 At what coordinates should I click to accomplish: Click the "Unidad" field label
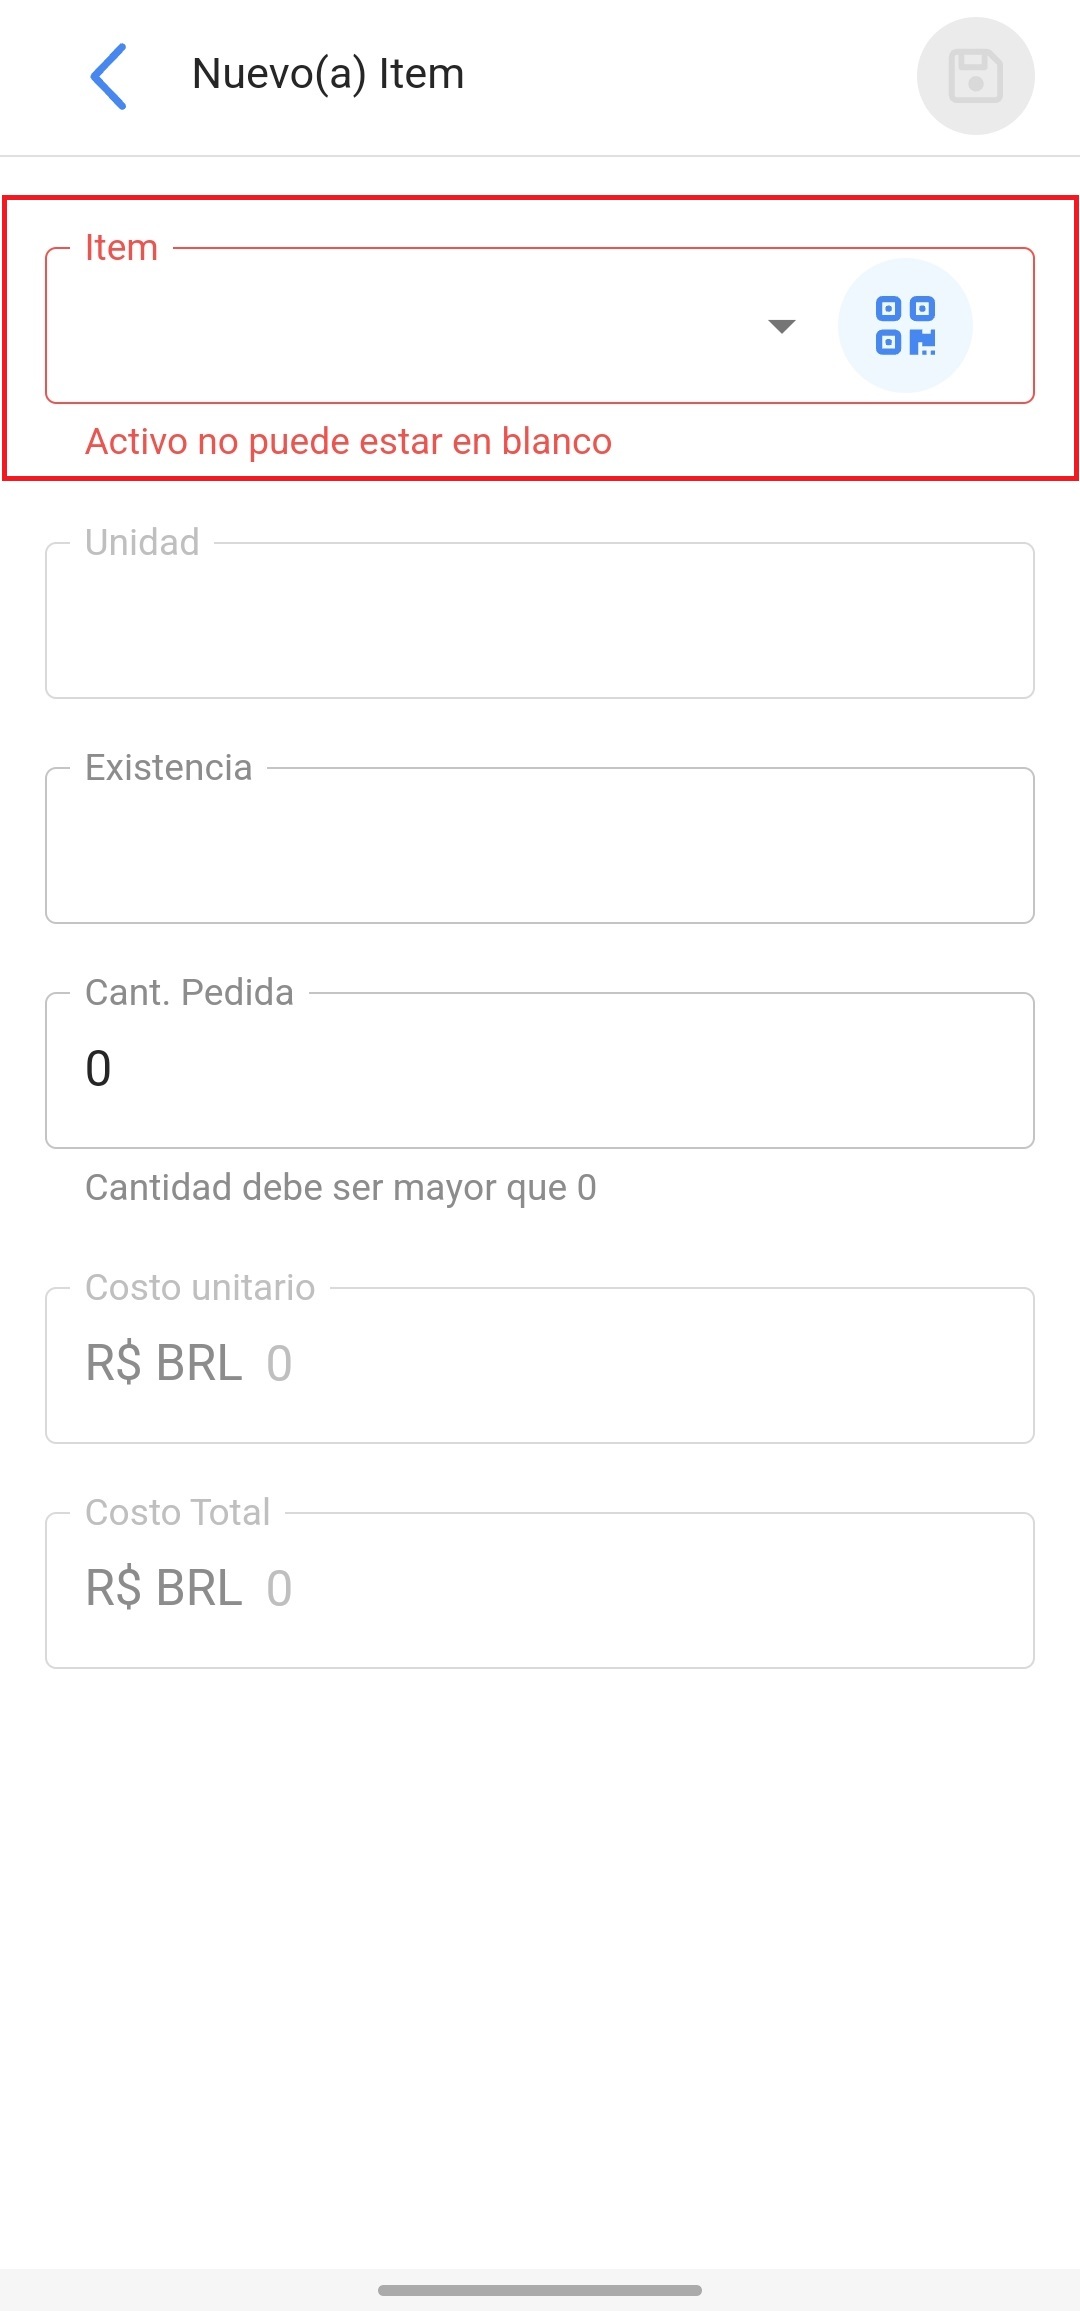point(142,542)
